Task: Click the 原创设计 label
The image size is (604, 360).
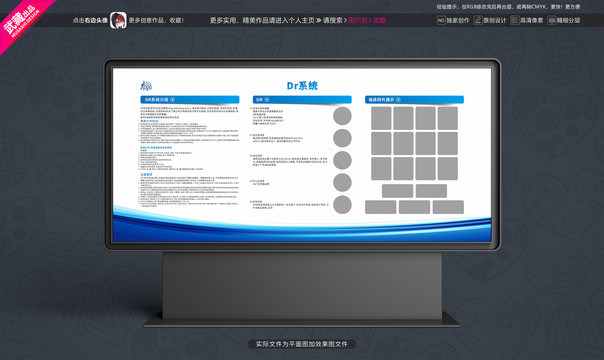Action: pyautogui.click(x=495, y=20)
